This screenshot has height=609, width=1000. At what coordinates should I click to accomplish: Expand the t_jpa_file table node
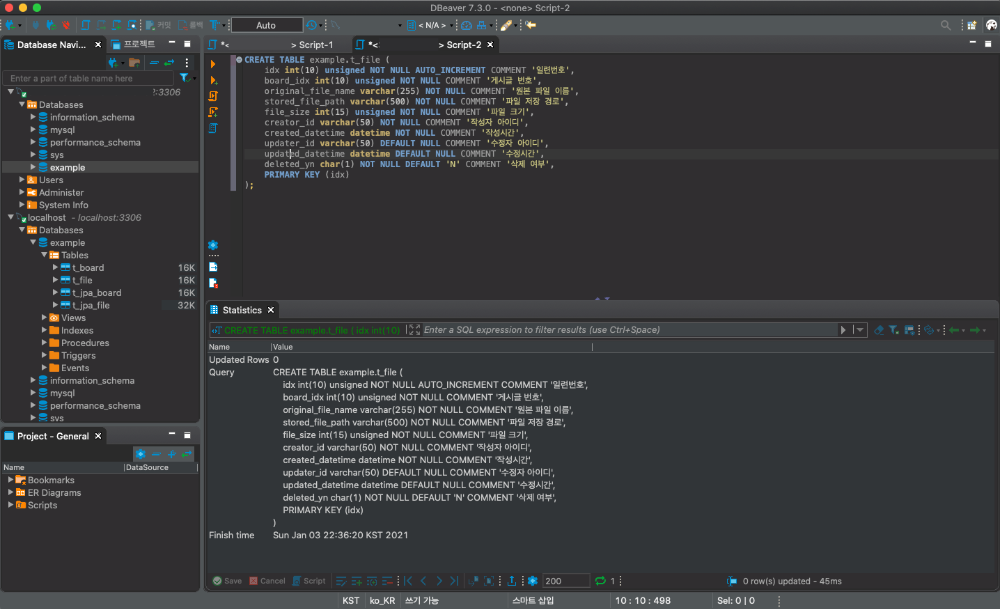point(55,305)
